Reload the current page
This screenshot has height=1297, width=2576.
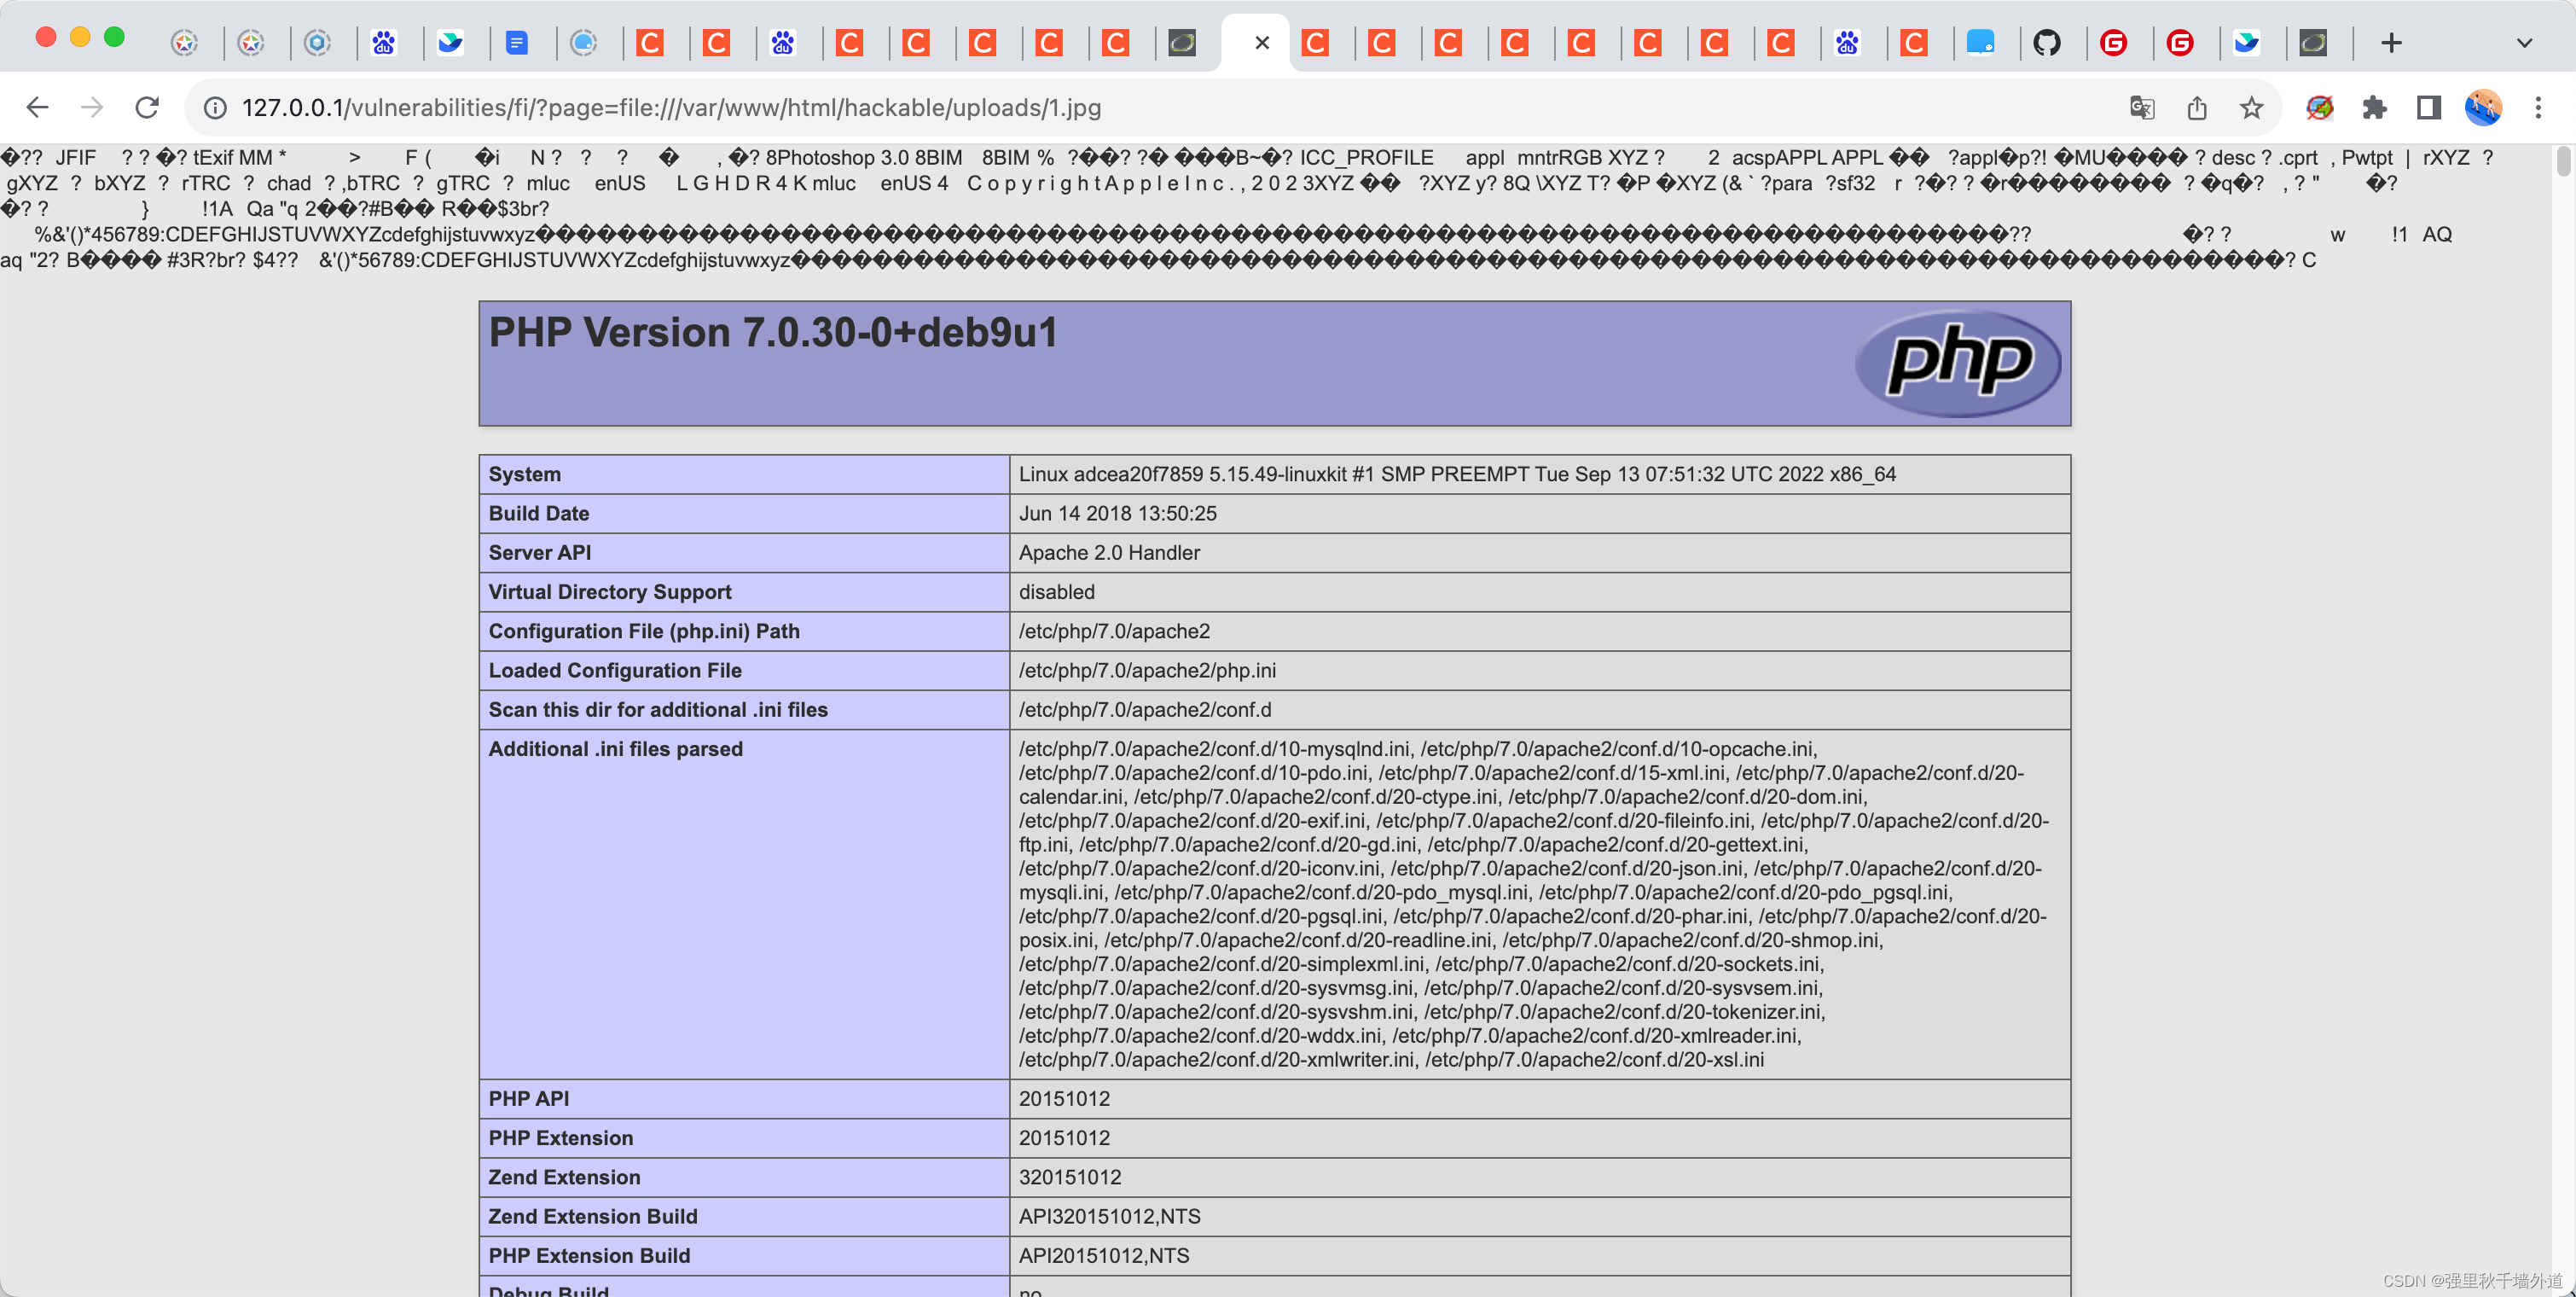[x=147, y=107]
